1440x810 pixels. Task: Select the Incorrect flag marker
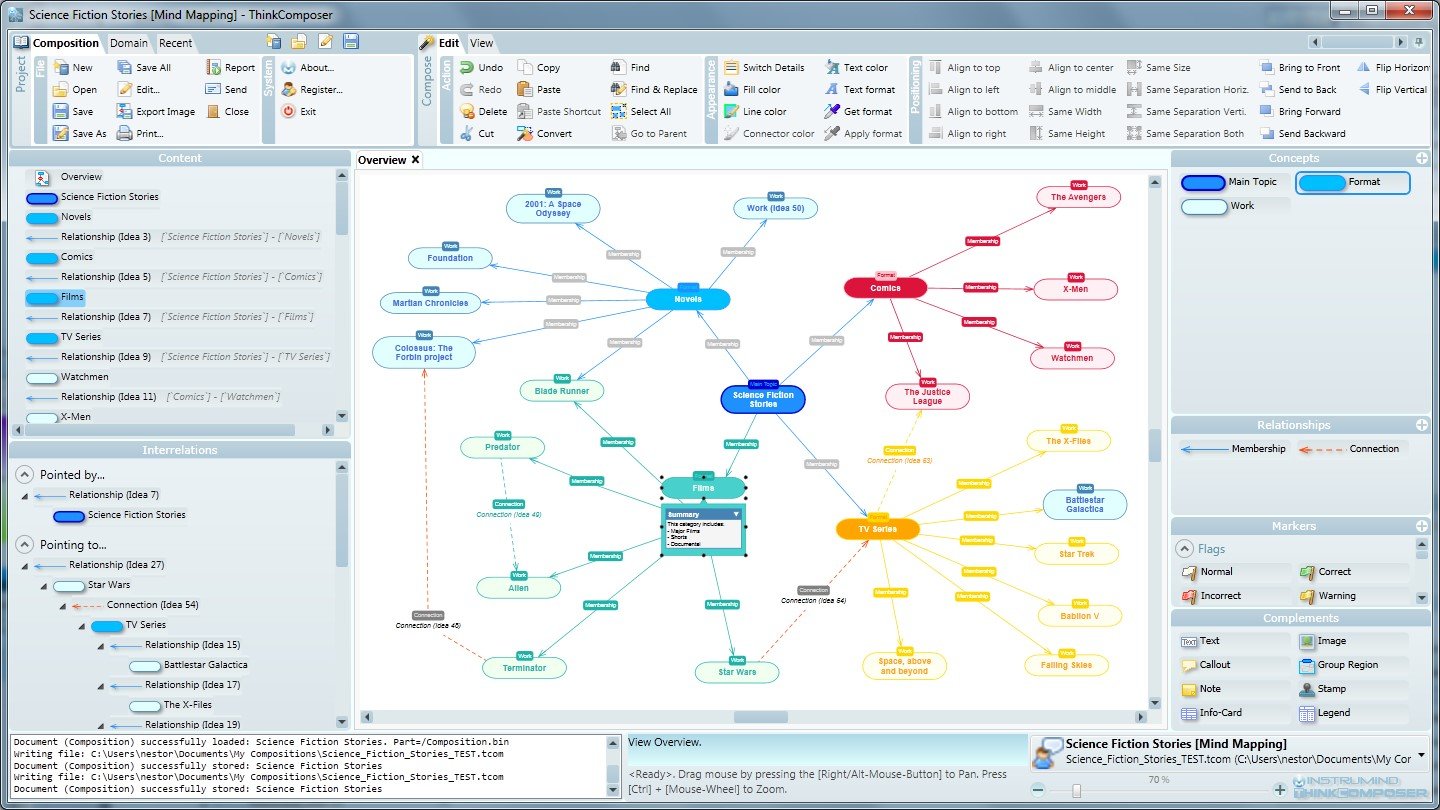tap(1211, 596)
